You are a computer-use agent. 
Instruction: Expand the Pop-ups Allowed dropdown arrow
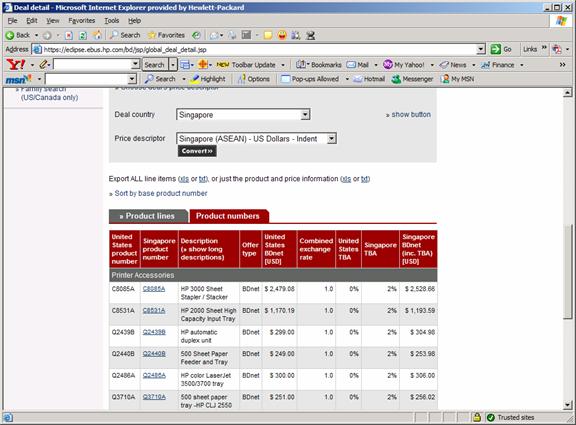click(x=347, y=79)
